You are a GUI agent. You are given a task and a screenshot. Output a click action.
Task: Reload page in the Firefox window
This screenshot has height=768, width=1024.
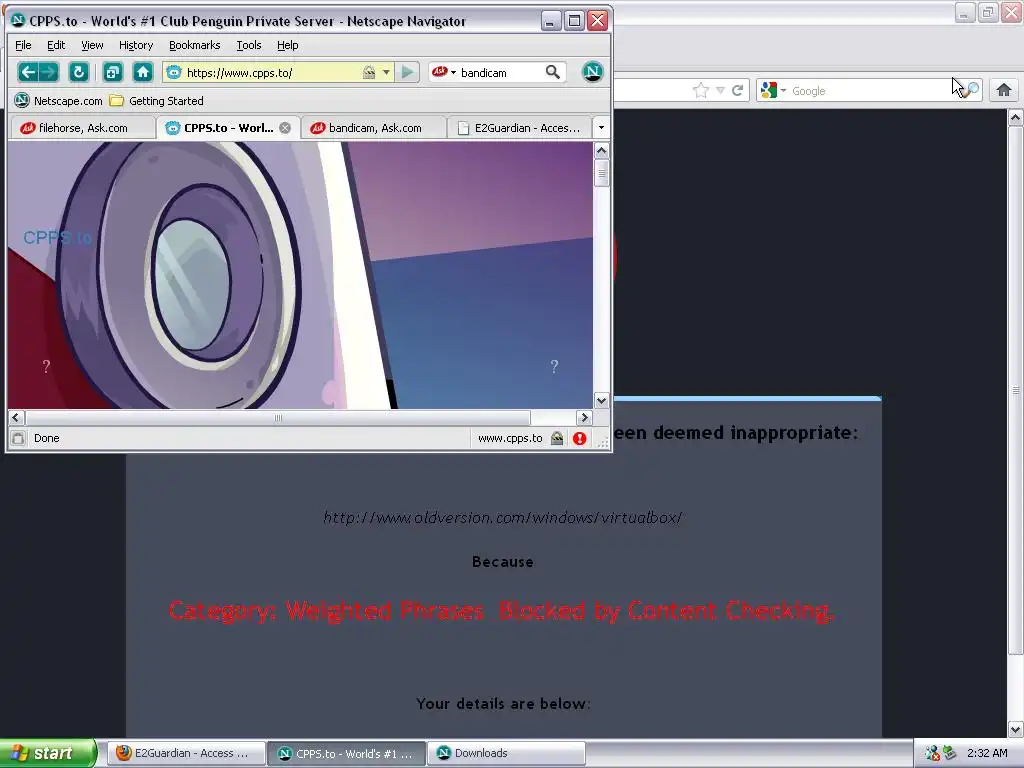738,90
